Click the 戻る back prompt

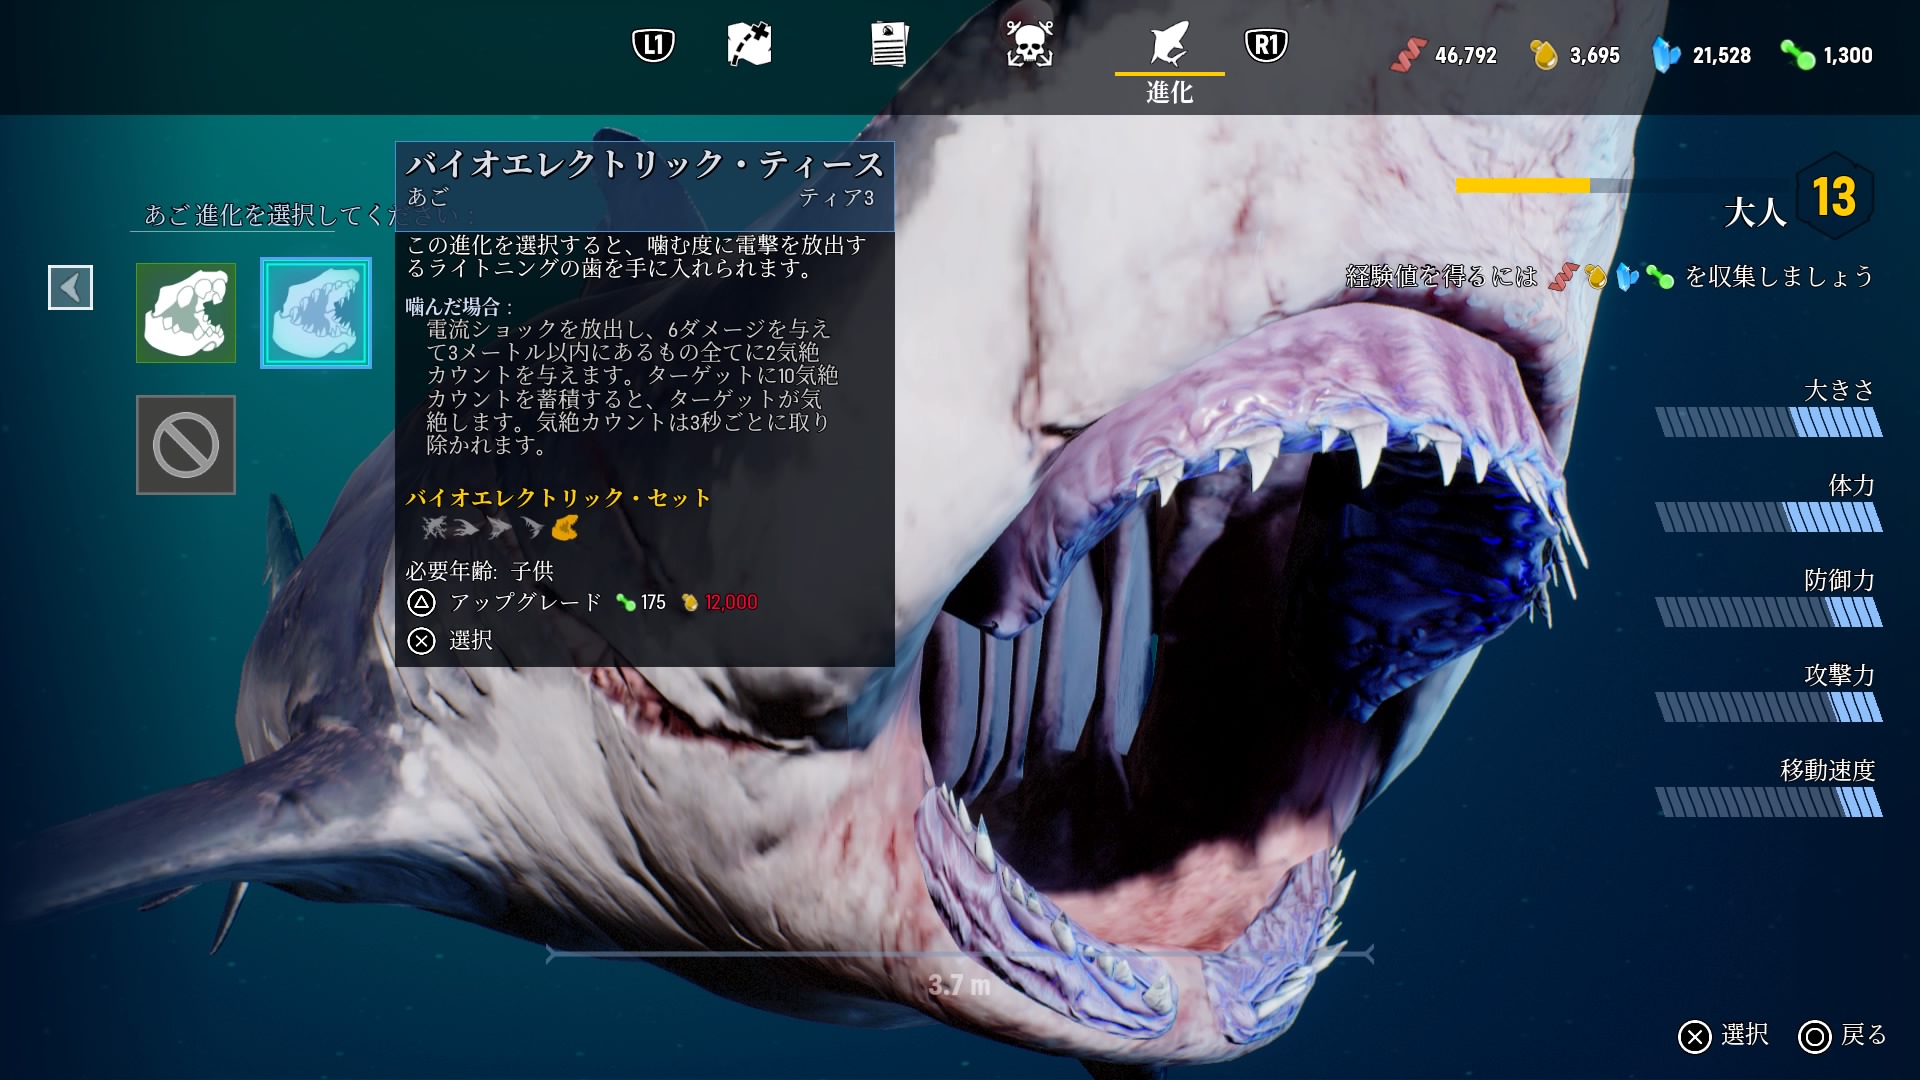(x=1842, y=1036)
